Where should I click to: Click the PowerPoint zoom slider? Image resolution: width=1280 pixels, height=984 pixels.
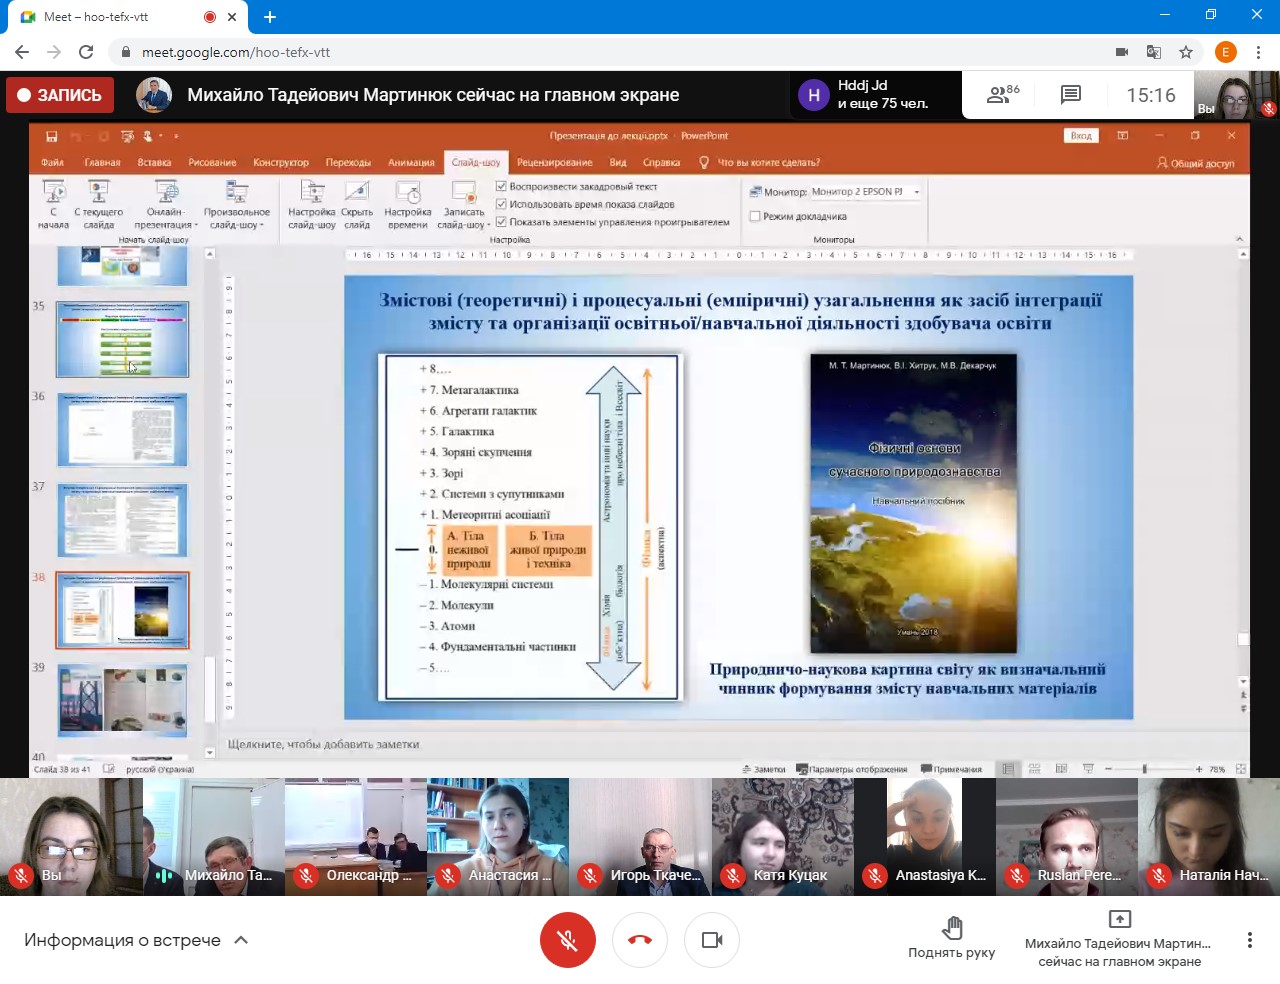coord(1145,769)
